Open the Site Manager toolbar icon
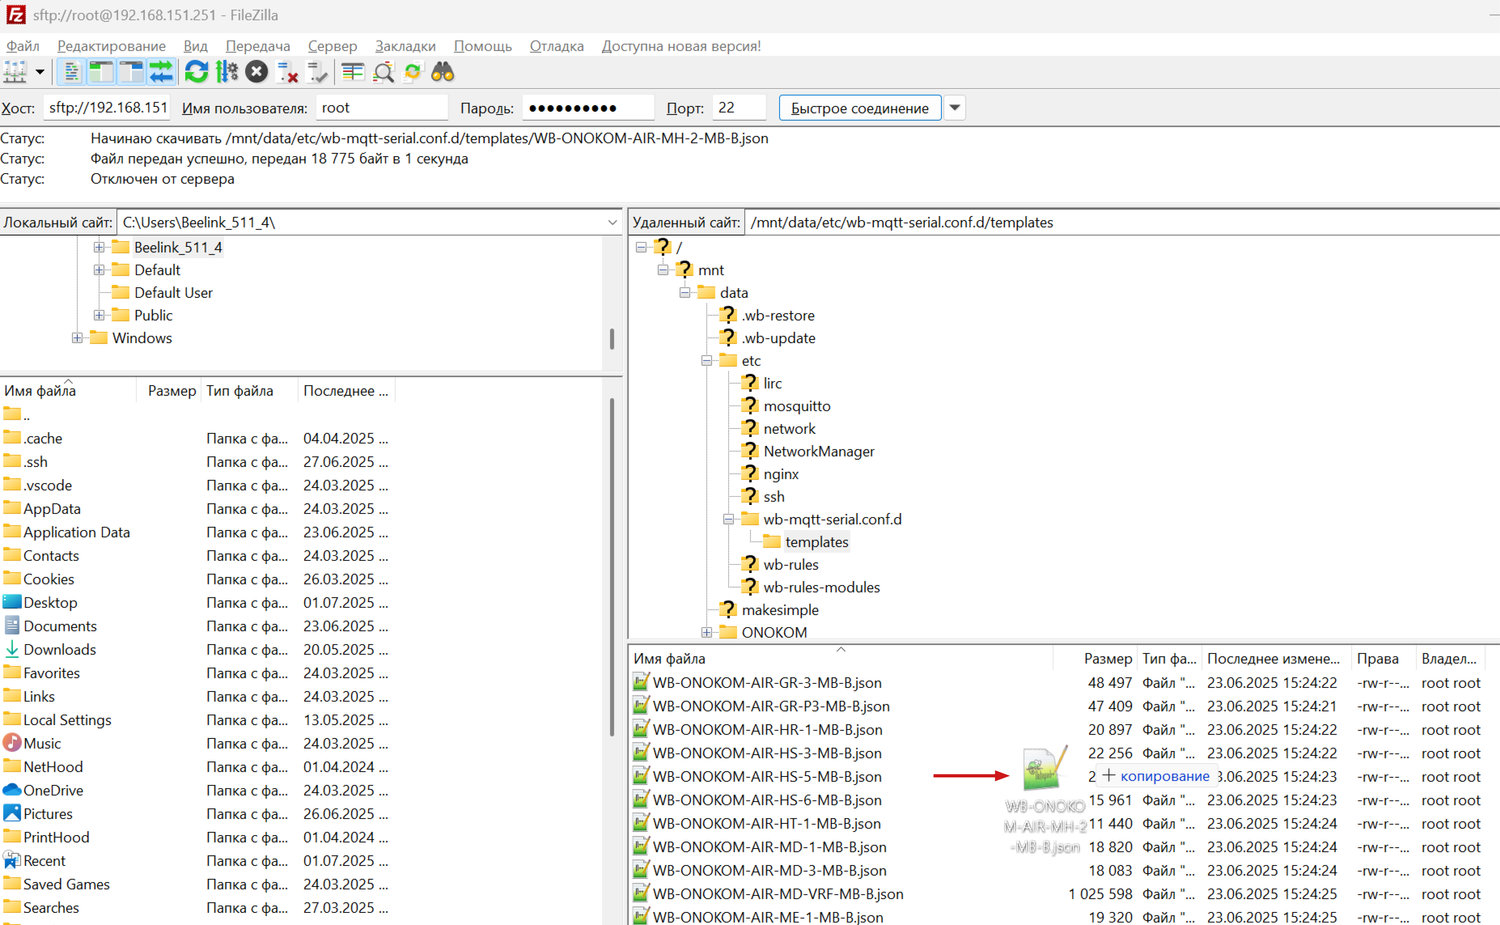The image size is (1500, 925). pyautogui.click(x=15, y=72)
